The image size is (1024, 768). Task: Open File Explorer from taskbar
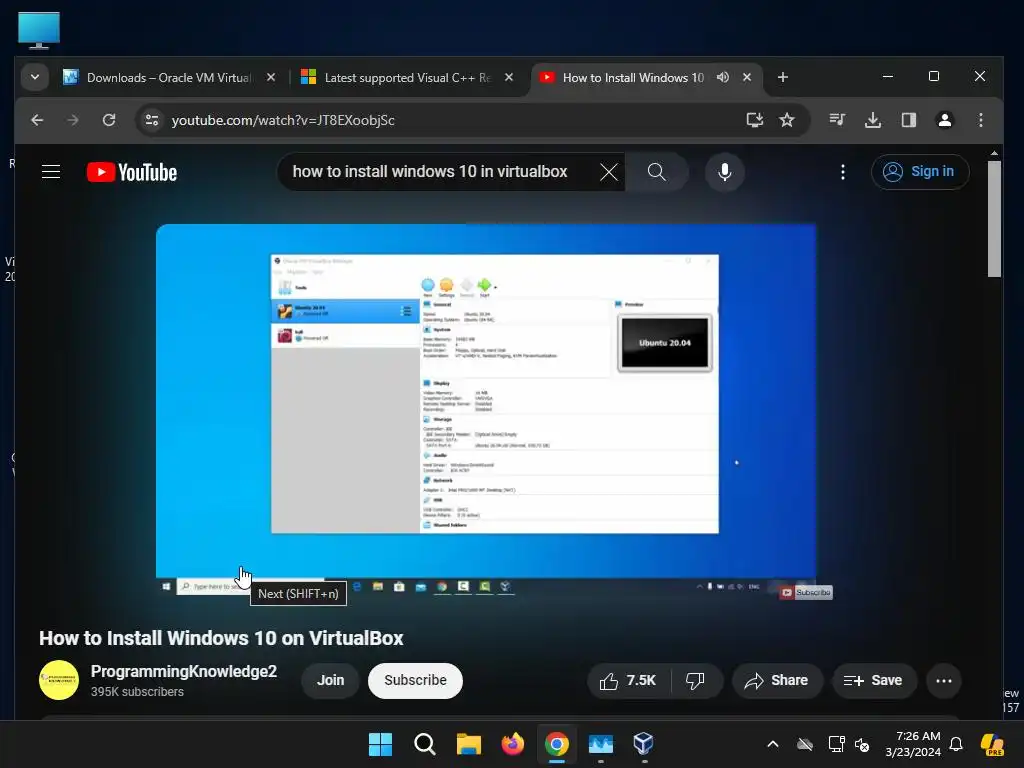coord(468,744)
